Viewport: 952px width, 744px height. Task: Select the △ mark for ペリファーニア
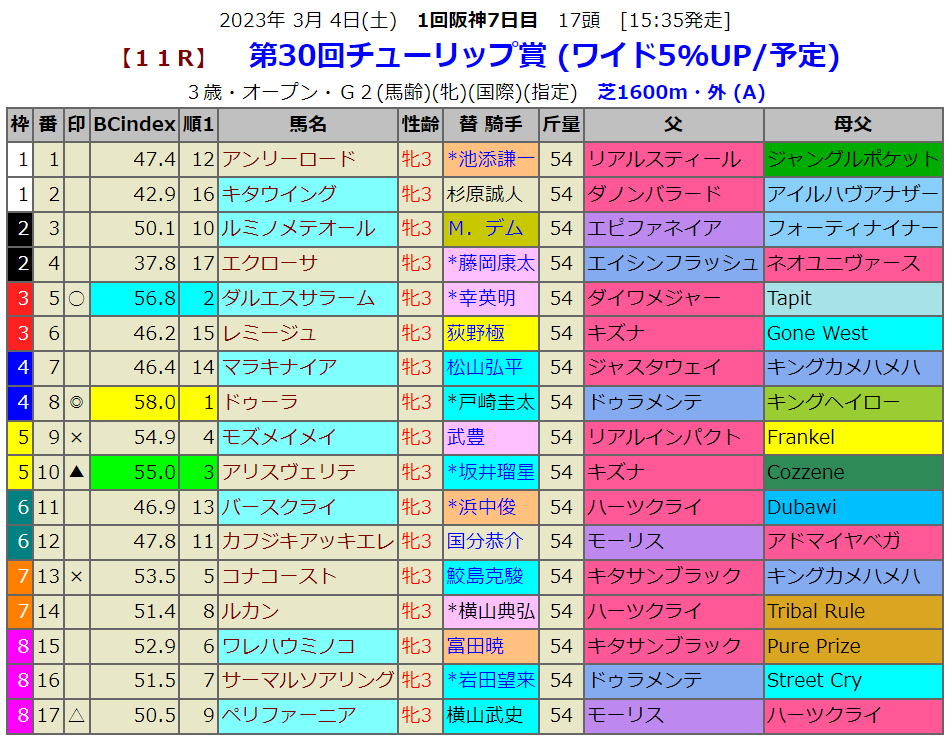76,715
